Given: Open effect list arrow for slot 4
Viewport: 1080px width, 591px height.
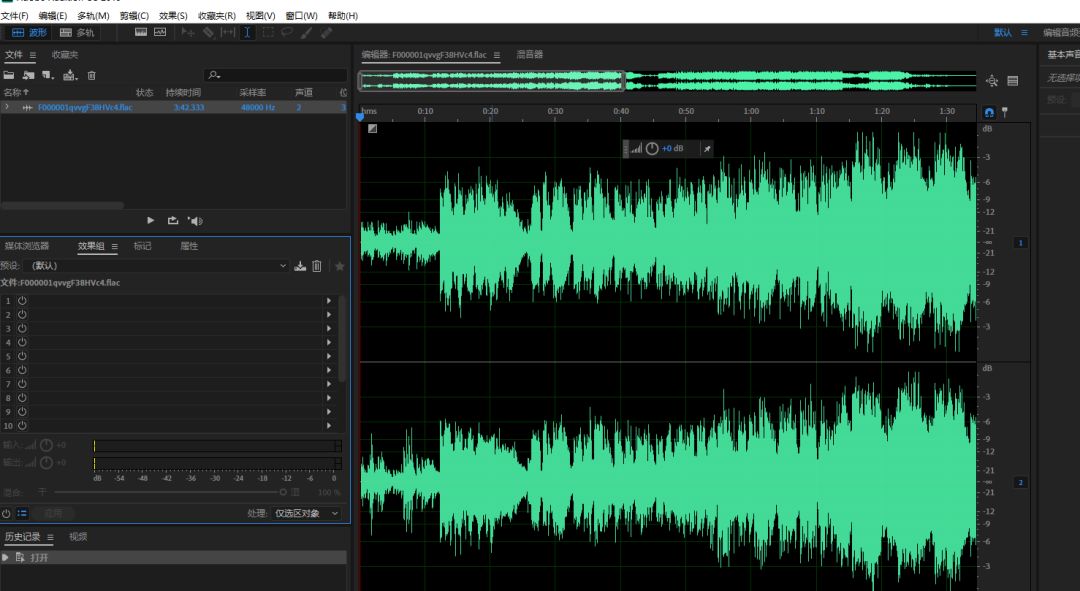Looking at the screenshot, I should coord(329,342).
